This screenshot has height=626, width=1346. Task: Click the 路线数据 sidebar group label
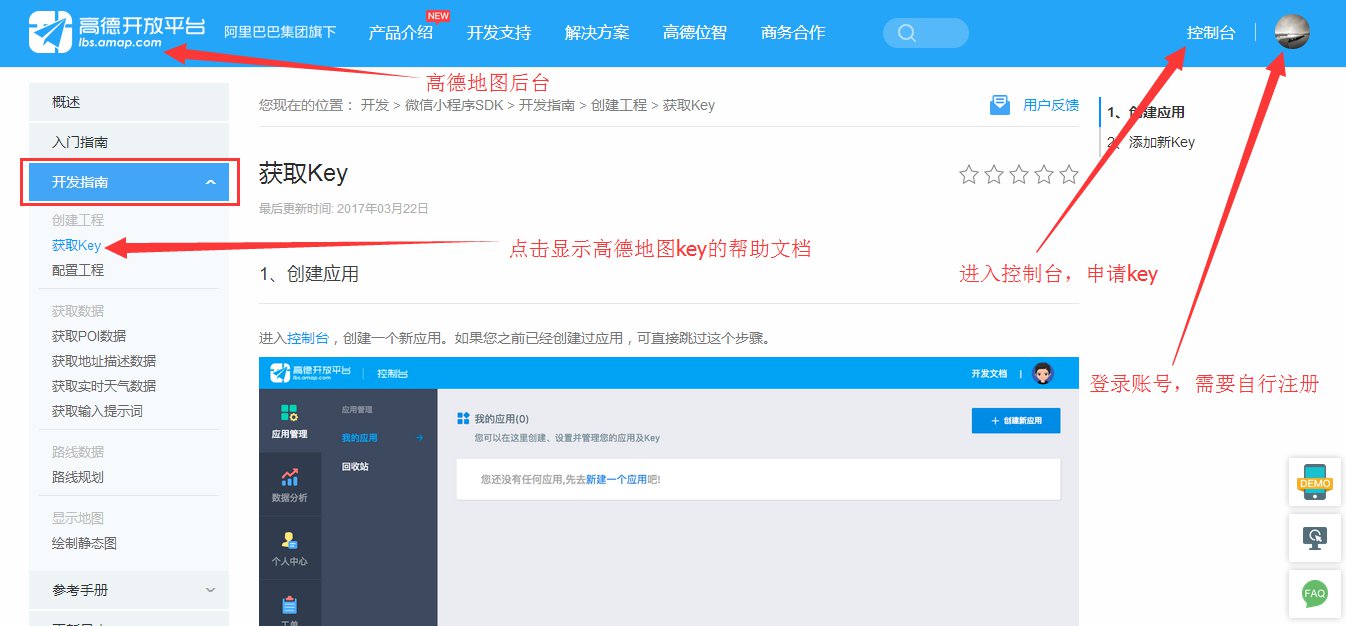[x=78, y=452]
